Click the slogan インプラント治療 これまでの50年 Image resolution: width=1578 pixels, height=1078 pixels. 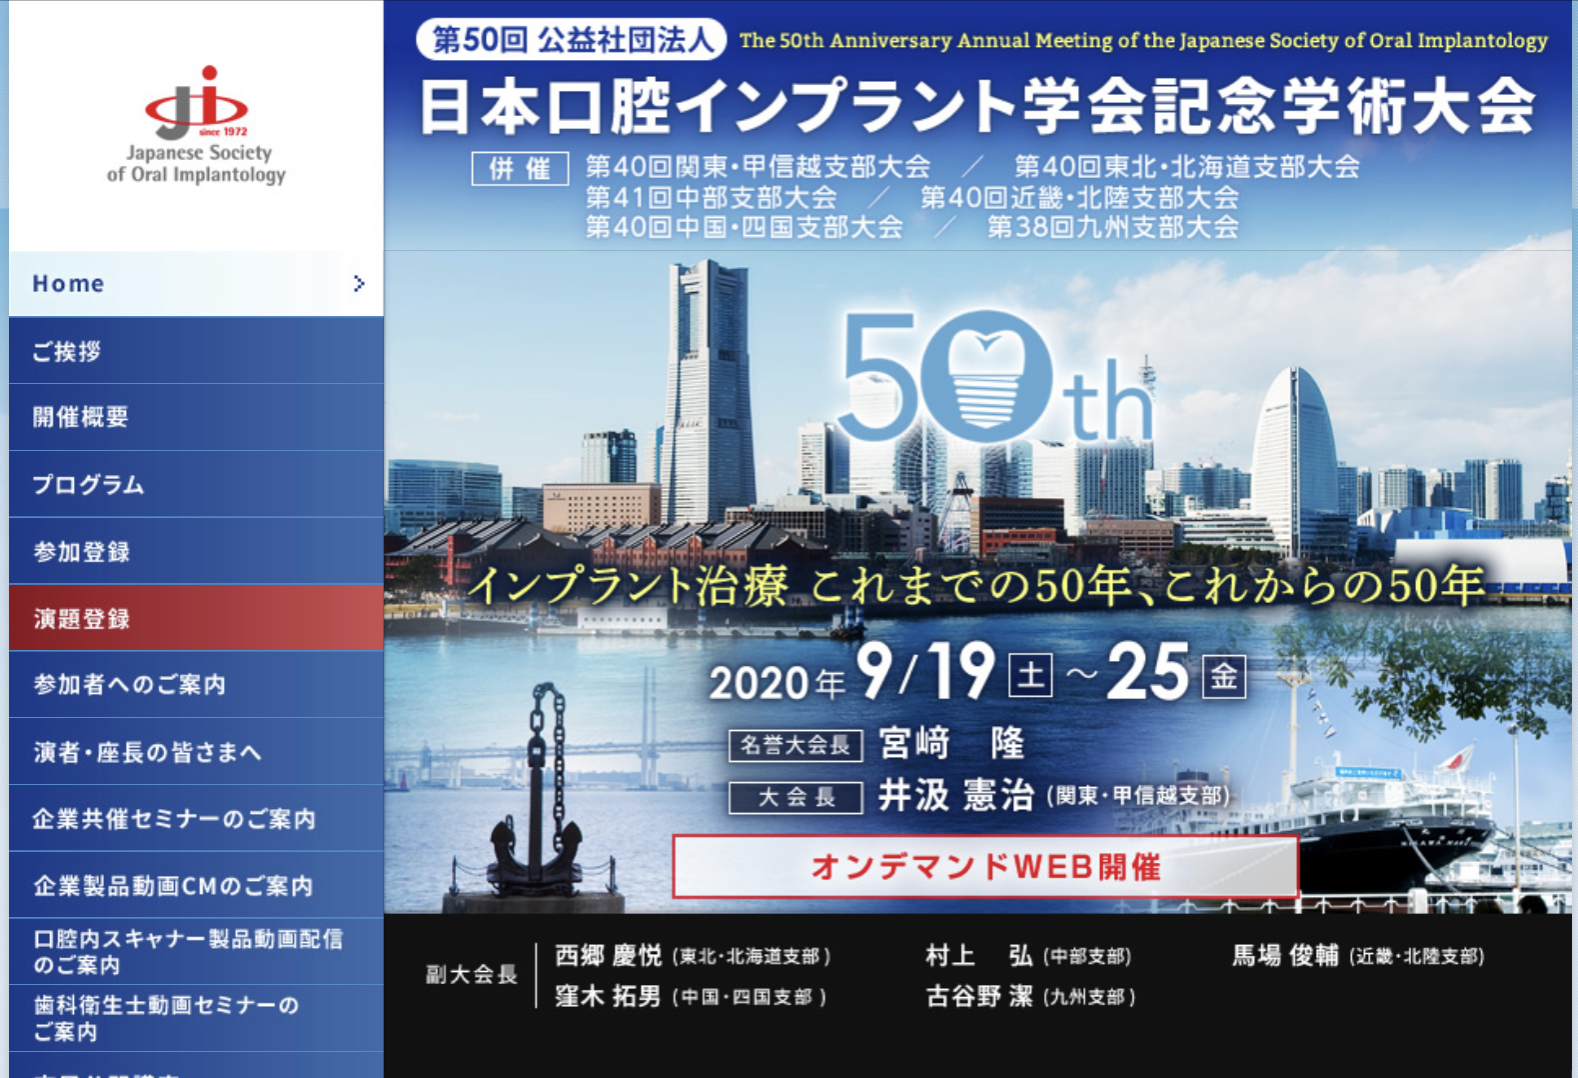(x=976, y=586)
